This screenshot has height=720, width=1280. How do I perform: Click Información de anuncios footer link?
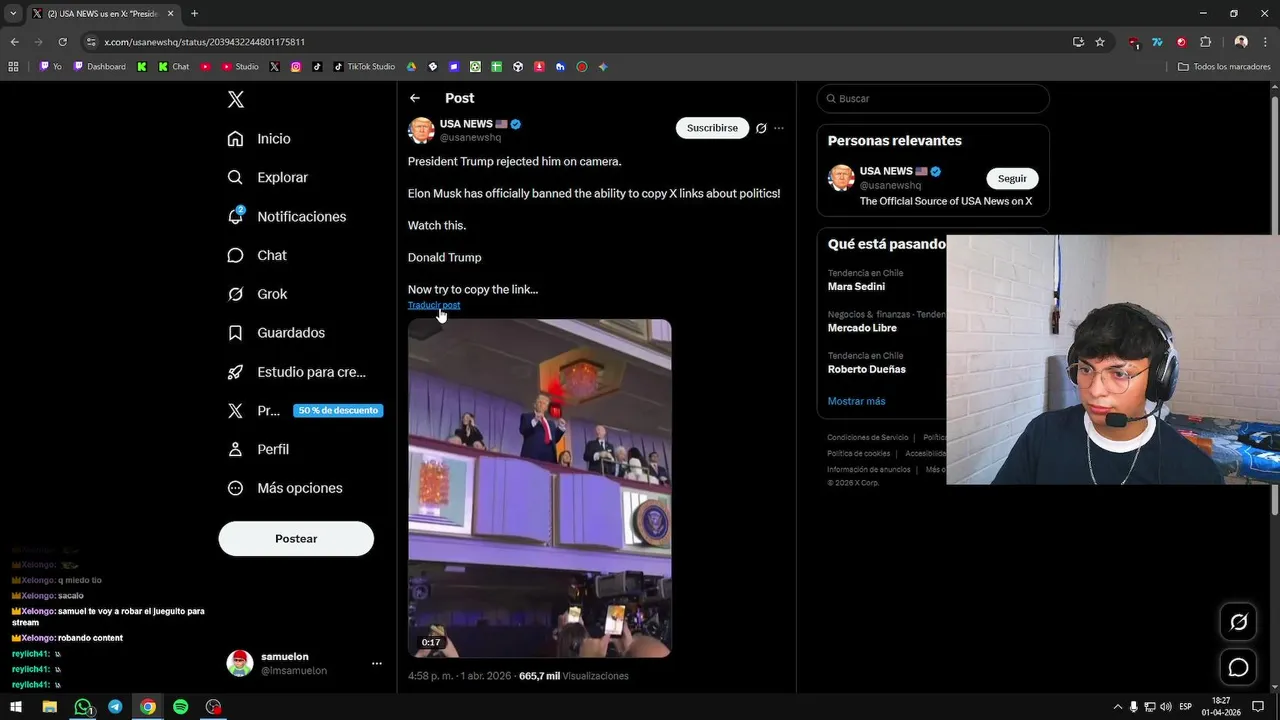[x=868, y=469]
